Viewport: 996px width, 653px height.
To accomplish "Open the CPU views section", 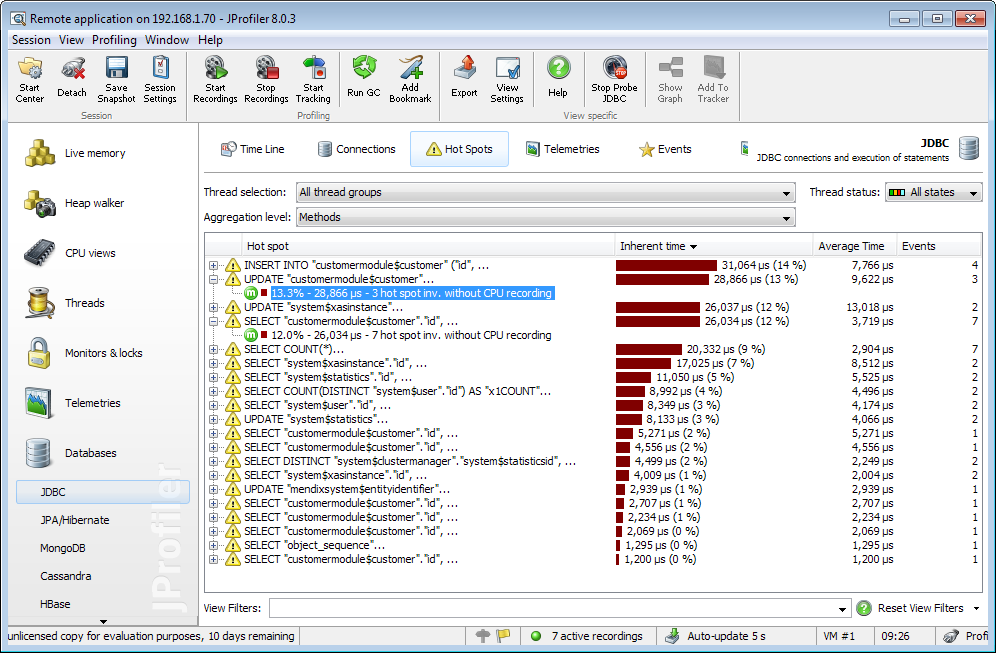I will point(70,253).
